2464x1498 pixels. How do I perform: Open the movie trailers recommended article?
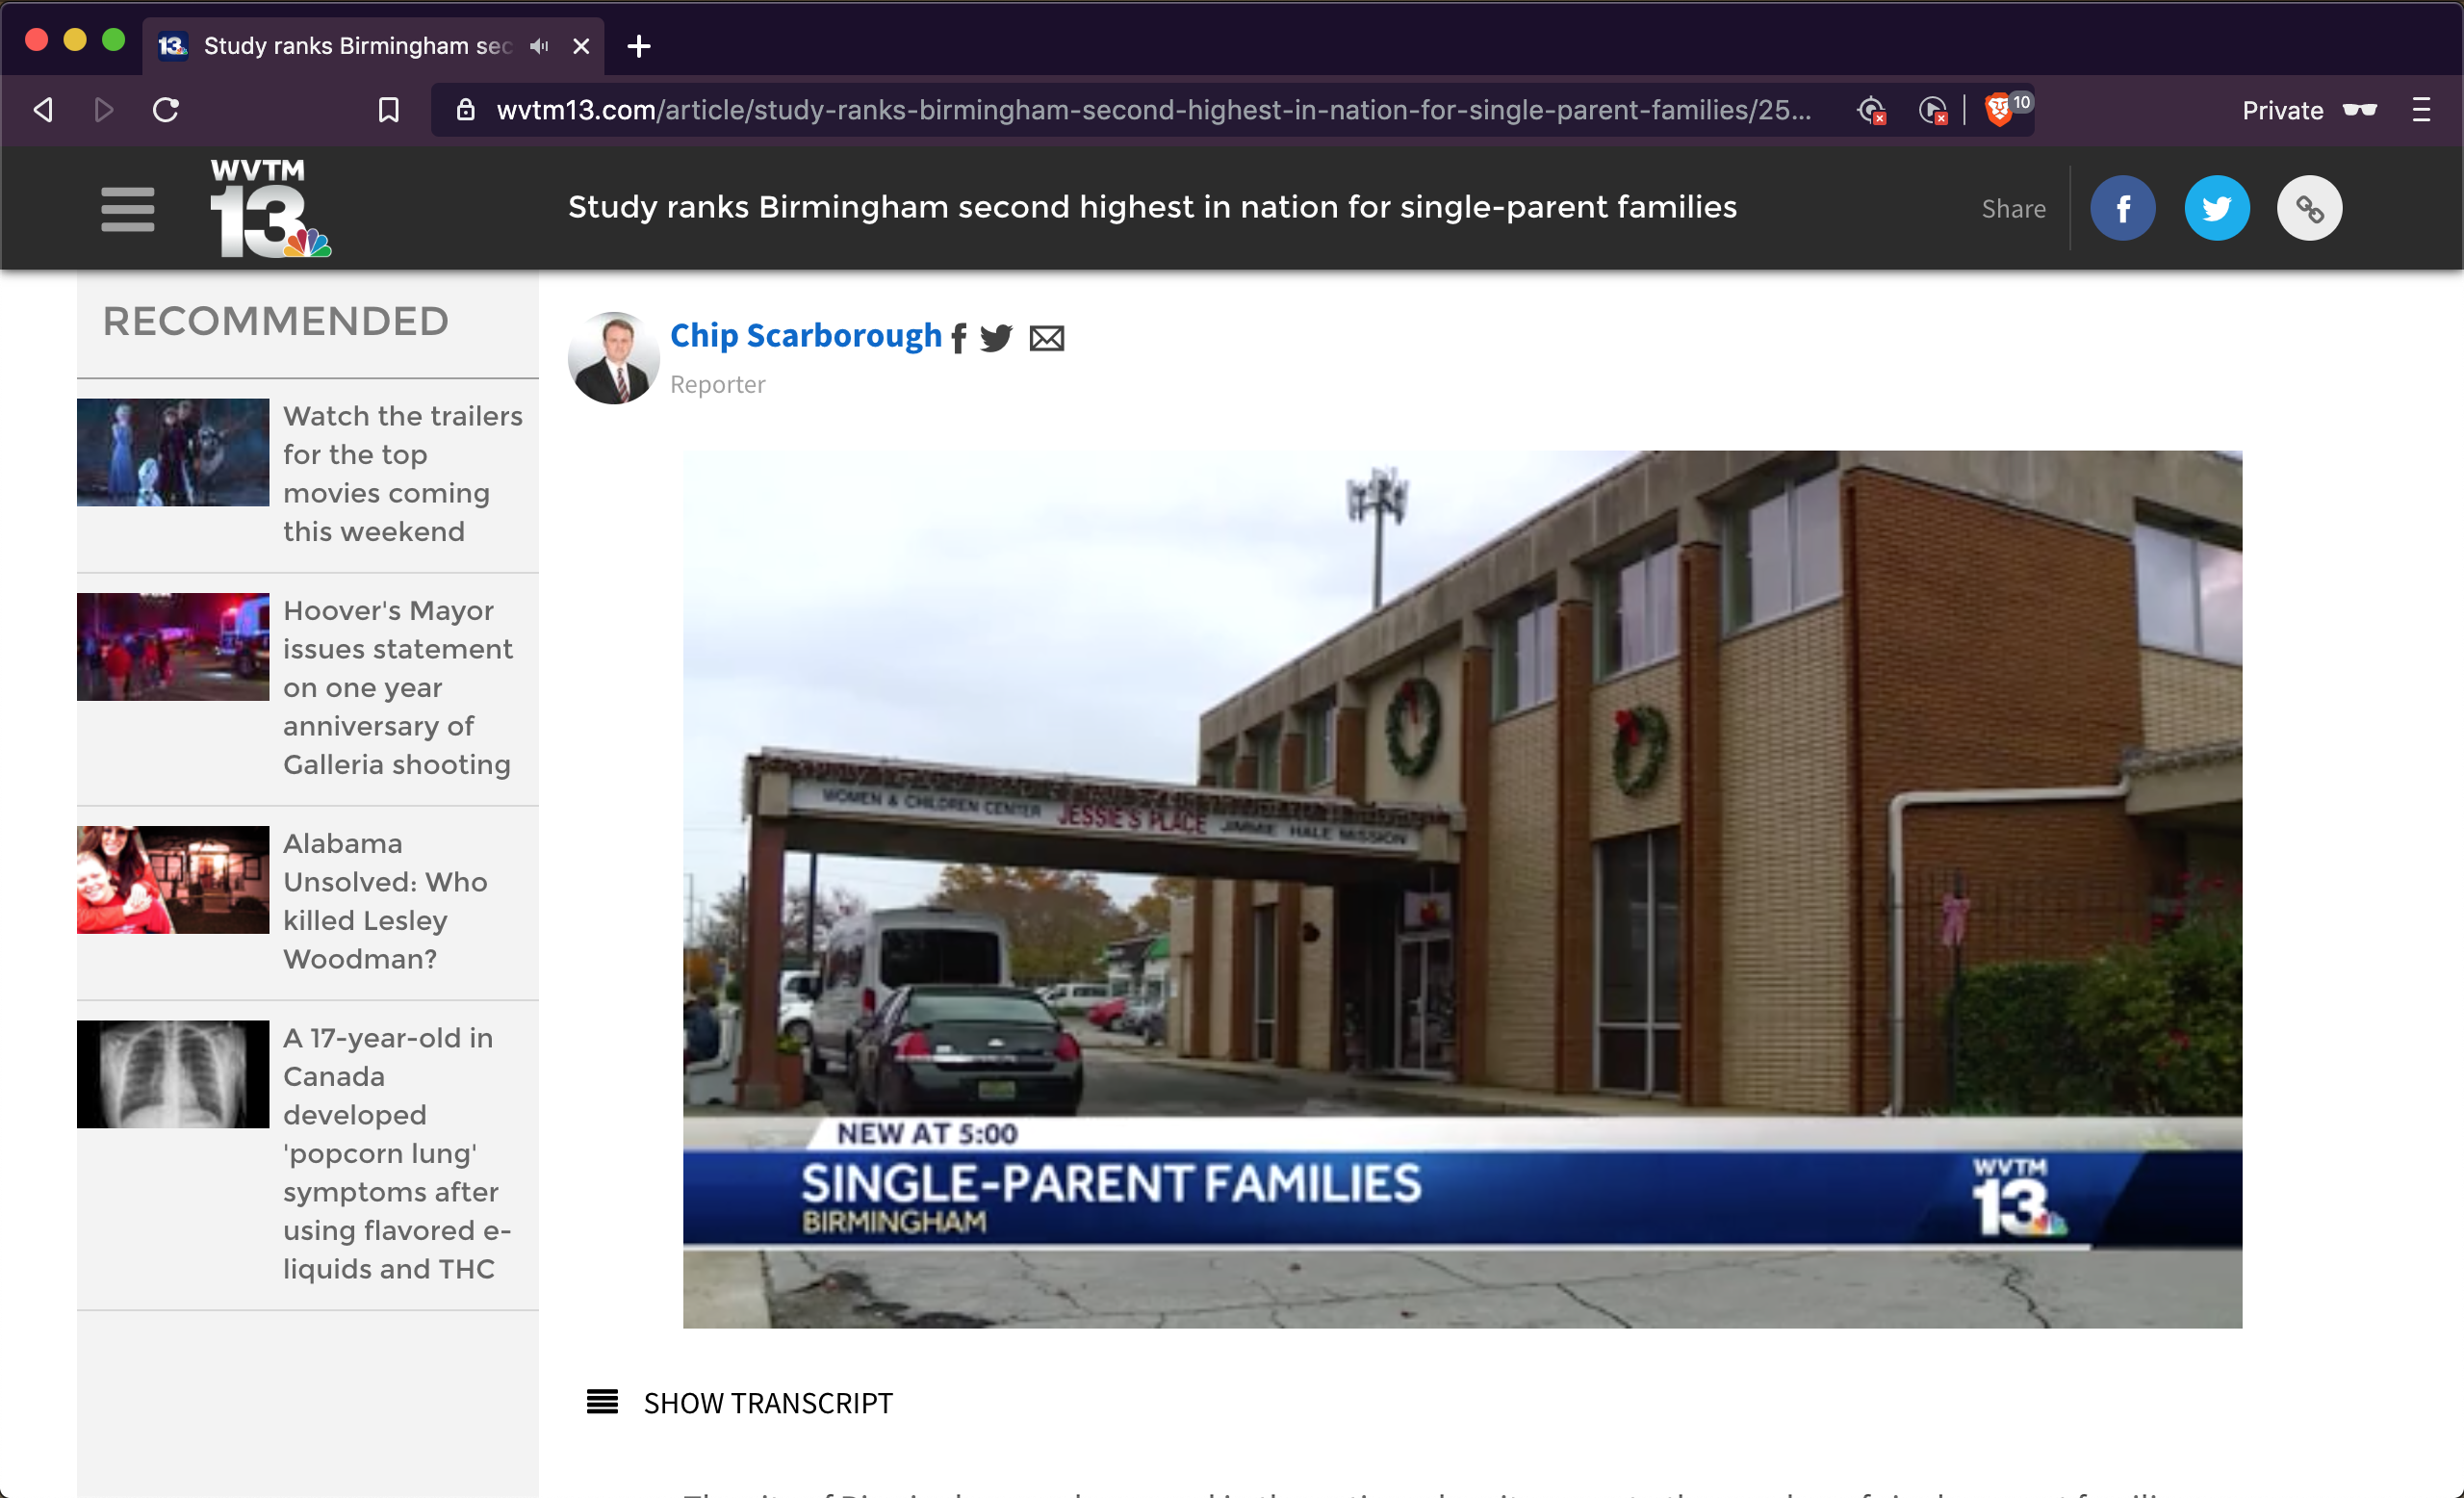pyautogui.click(x=402, y=473)
